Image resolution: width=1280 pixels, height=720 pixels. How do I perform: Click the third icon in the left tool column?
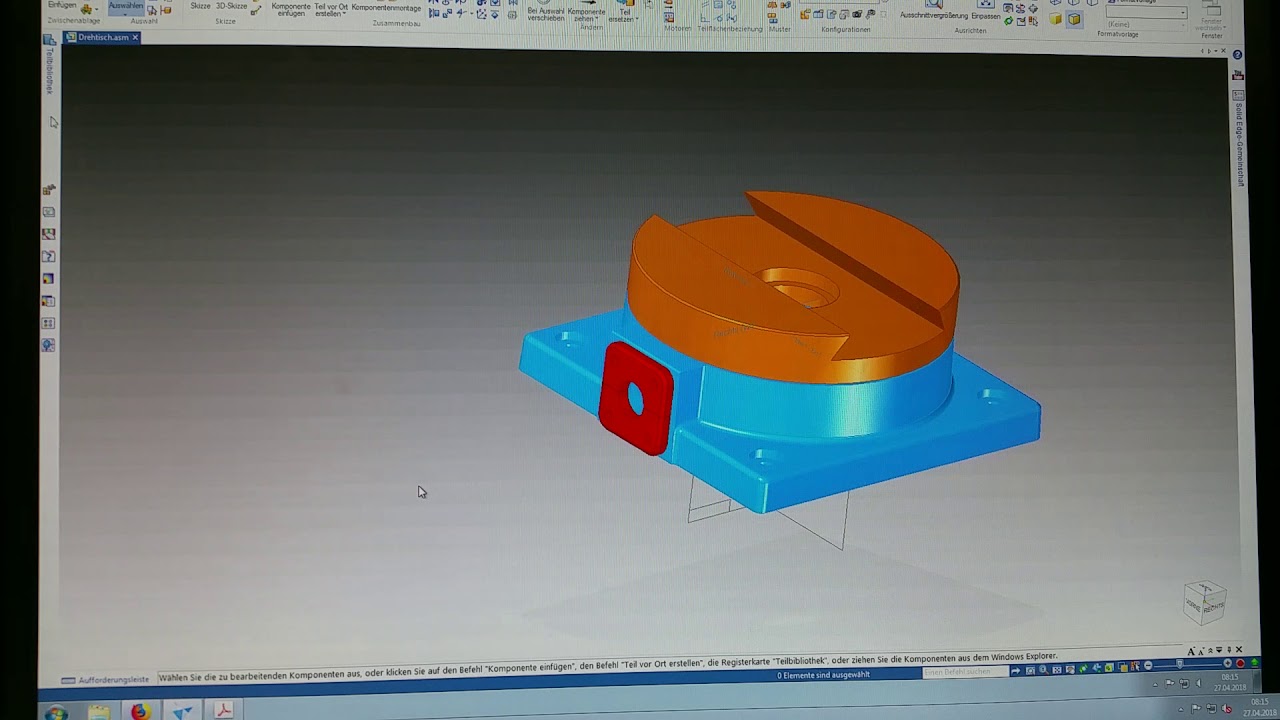48,234
